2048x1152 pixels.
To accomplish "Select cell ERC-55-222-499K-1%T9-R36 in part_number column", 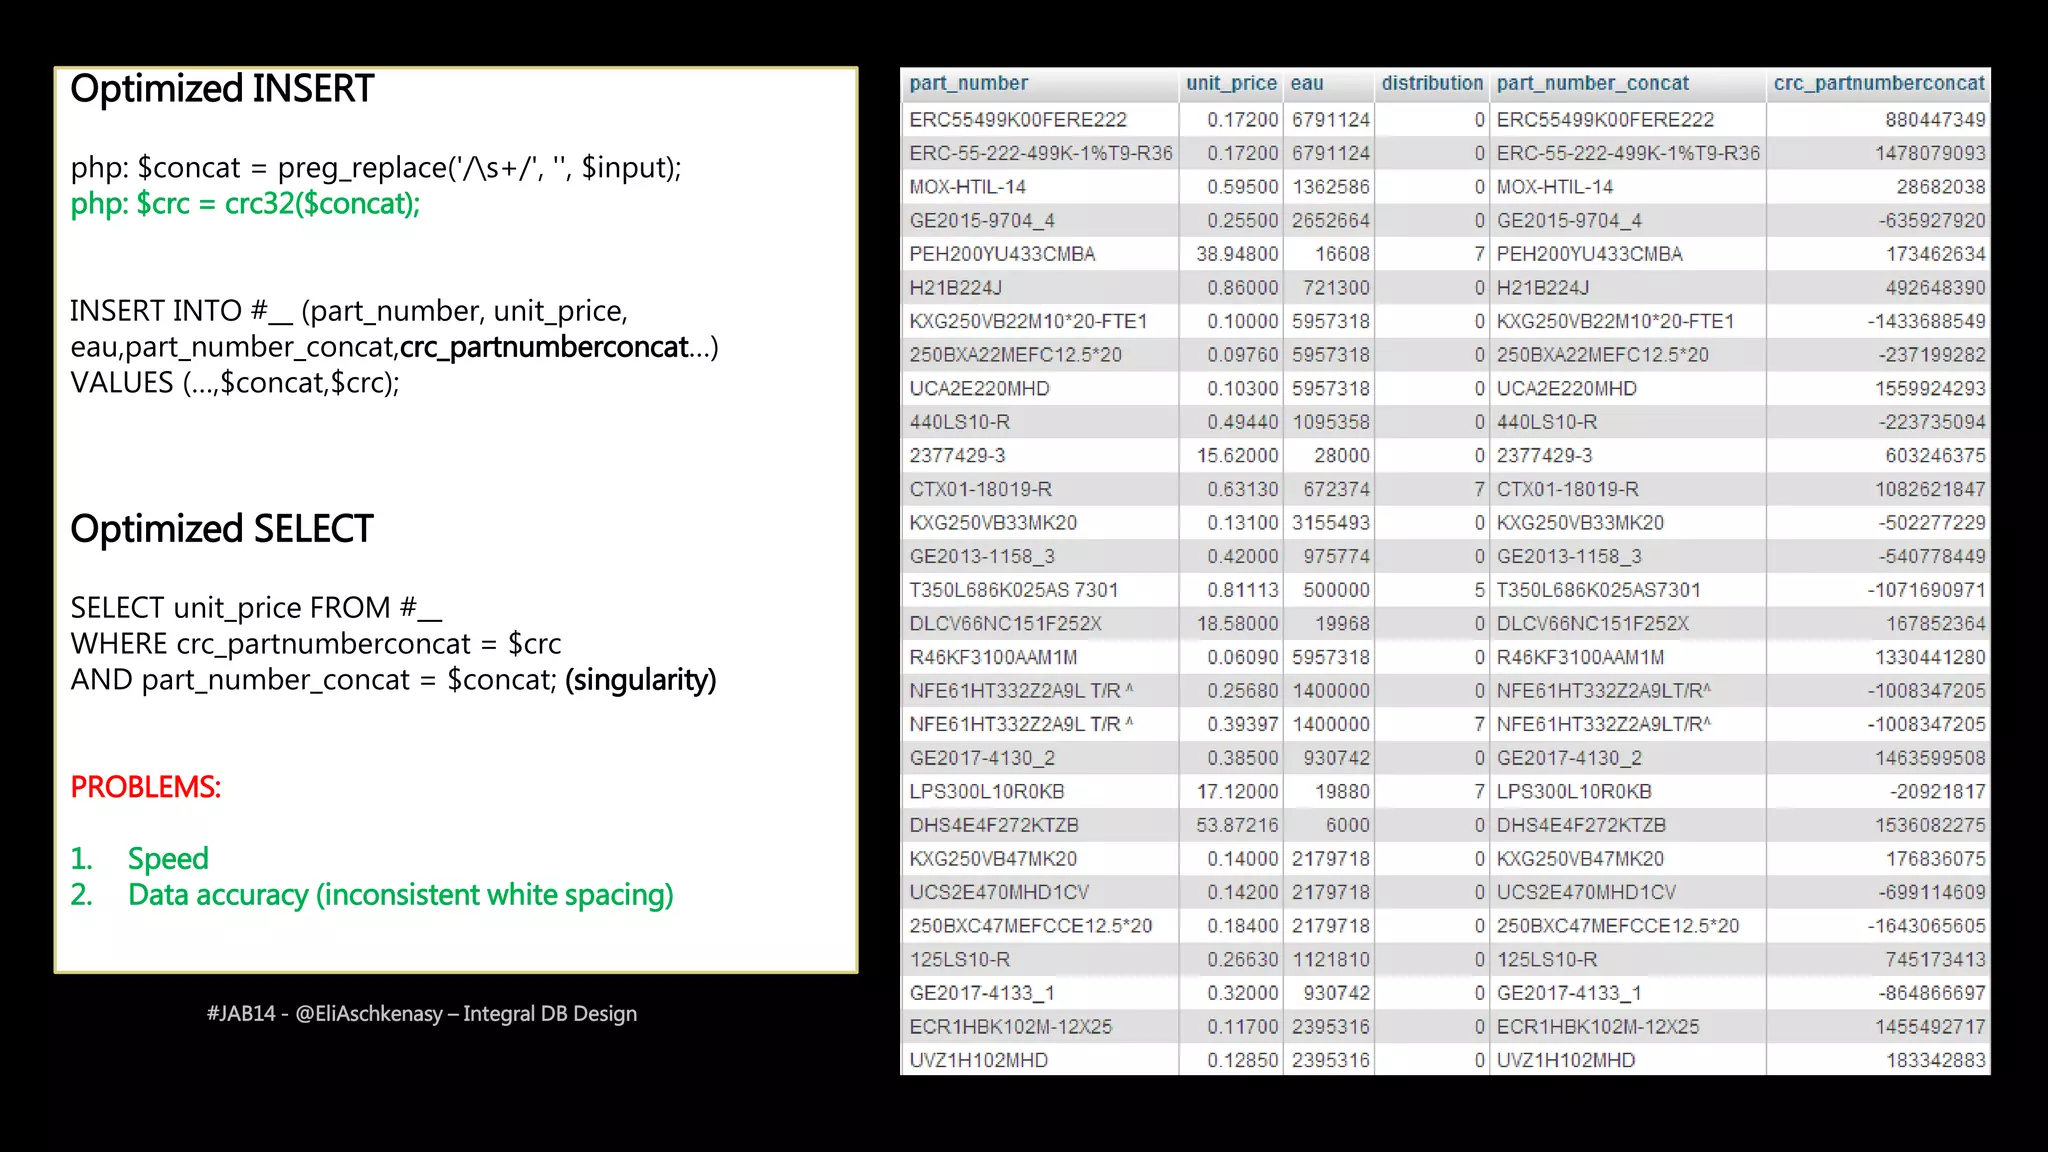I will coord(1040,153).
